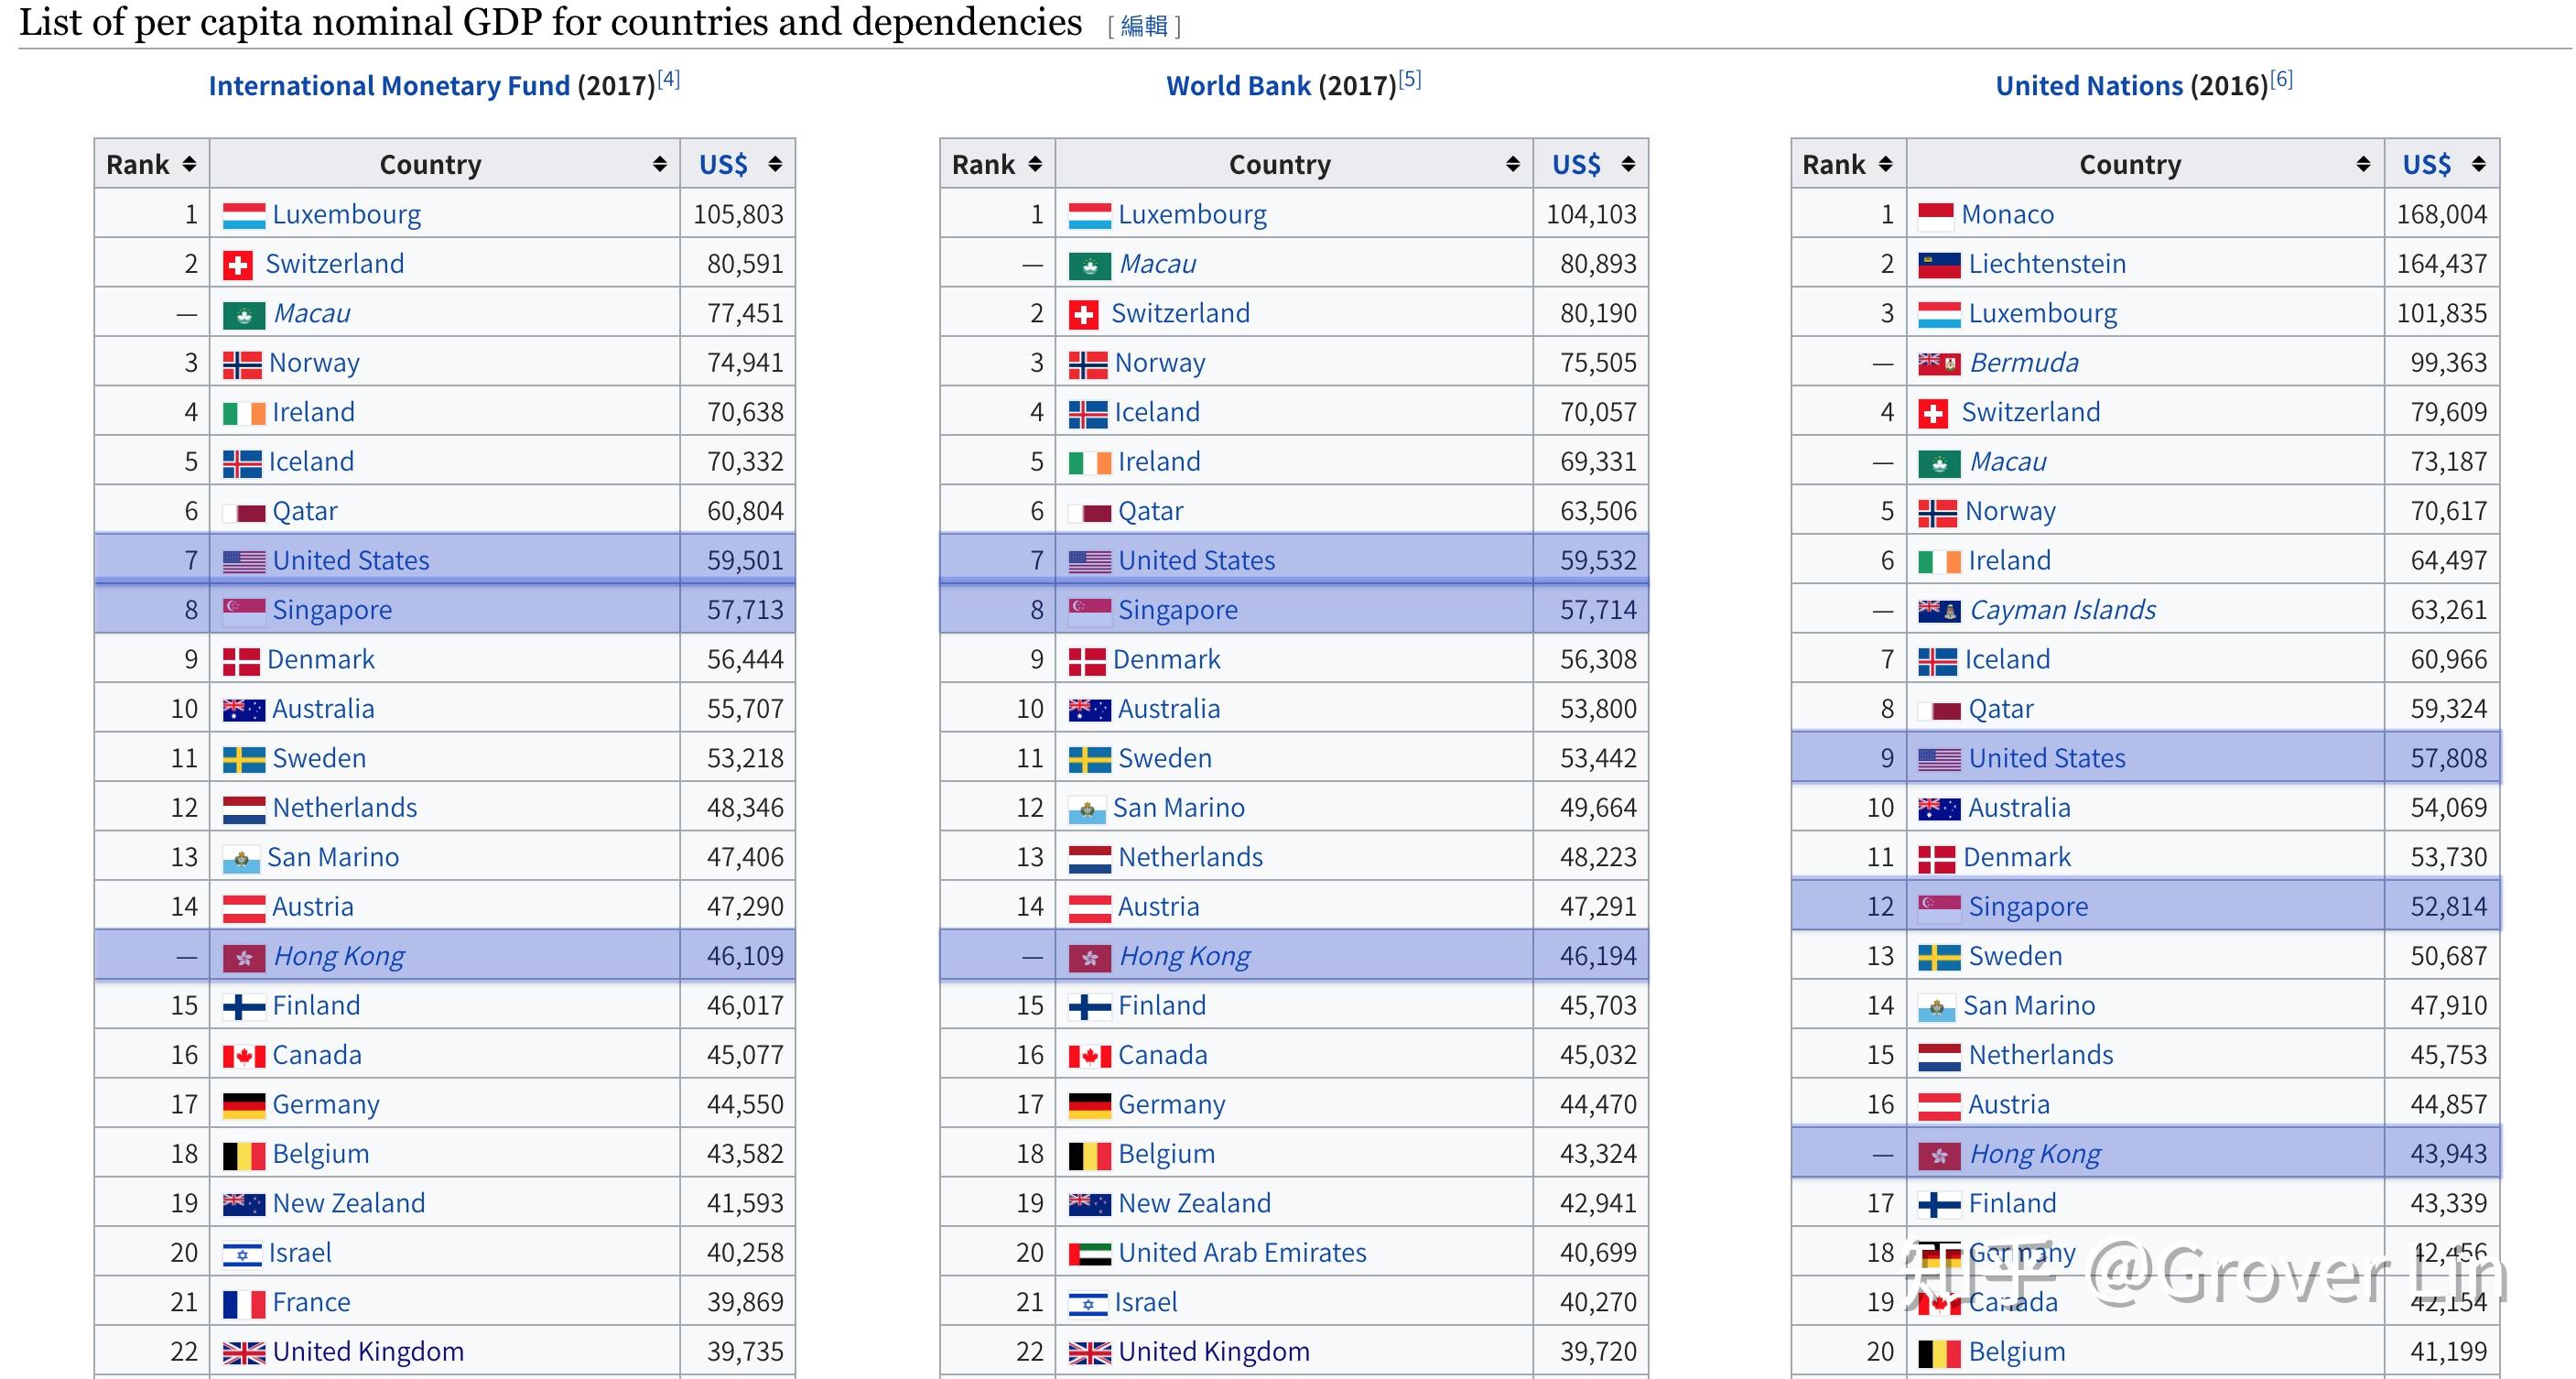The width and height of the screenshot is (2576, 1379).
Task: Open Denmark link in IMF table
Action: 320,660
